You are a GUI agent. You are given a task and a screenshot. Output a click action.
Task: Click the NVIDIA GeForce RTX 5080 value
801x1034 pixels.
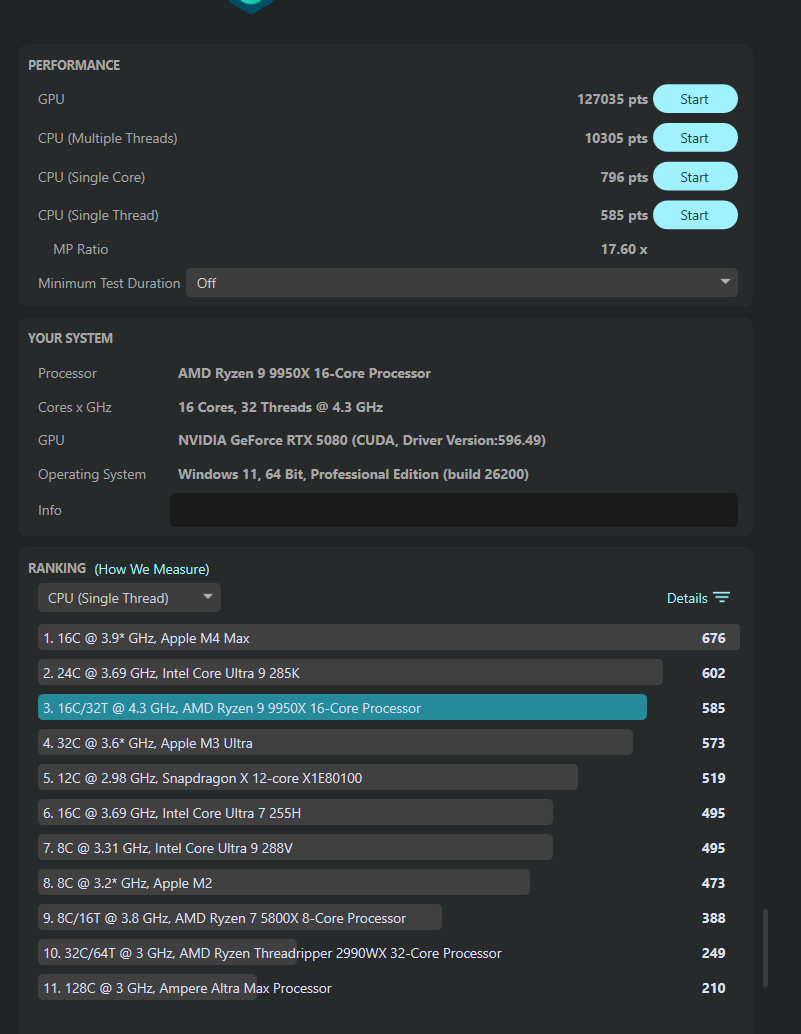coord(361,440)
